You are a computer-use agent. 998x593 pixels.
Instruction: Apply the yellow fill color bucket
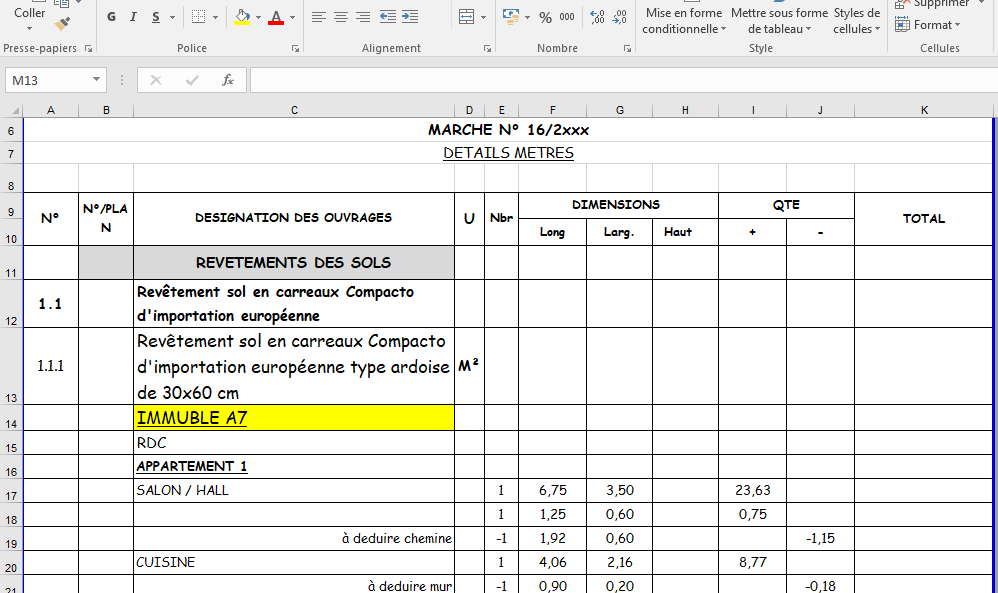(x=241, y=17)
